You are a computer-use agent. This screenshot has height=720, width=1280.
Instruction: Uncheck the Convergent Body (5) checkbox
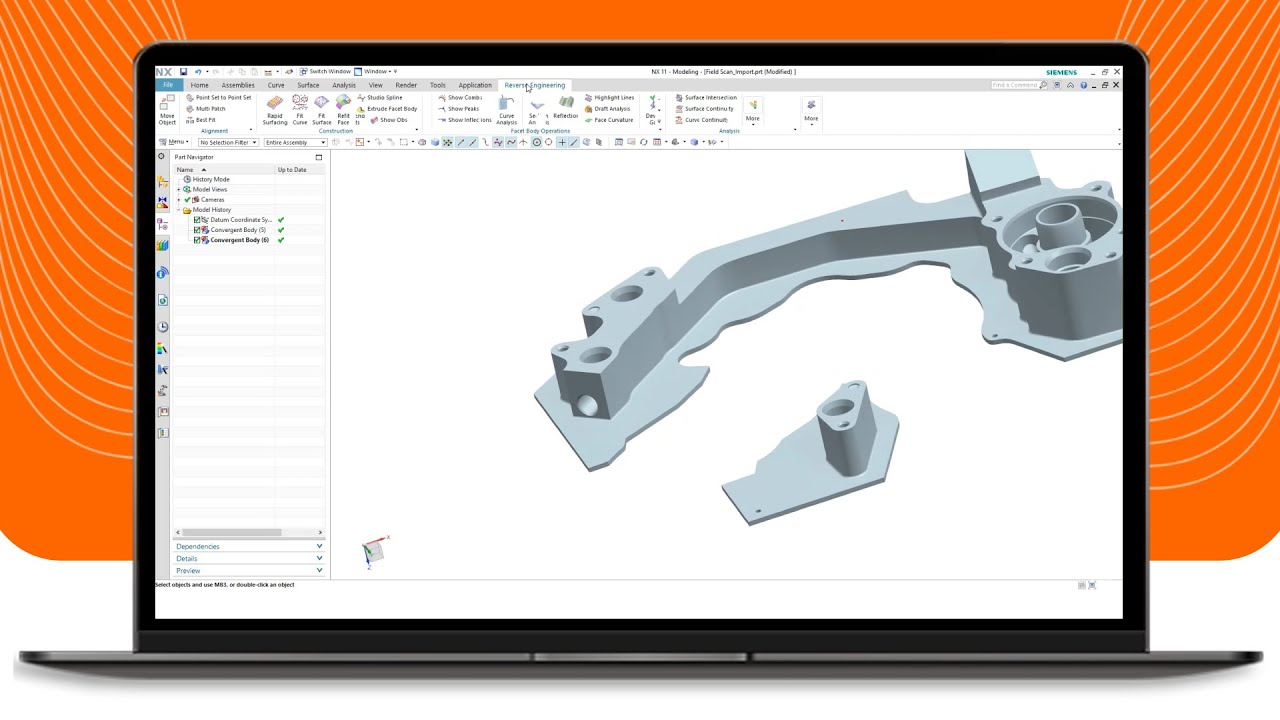[x=198, y=230]
